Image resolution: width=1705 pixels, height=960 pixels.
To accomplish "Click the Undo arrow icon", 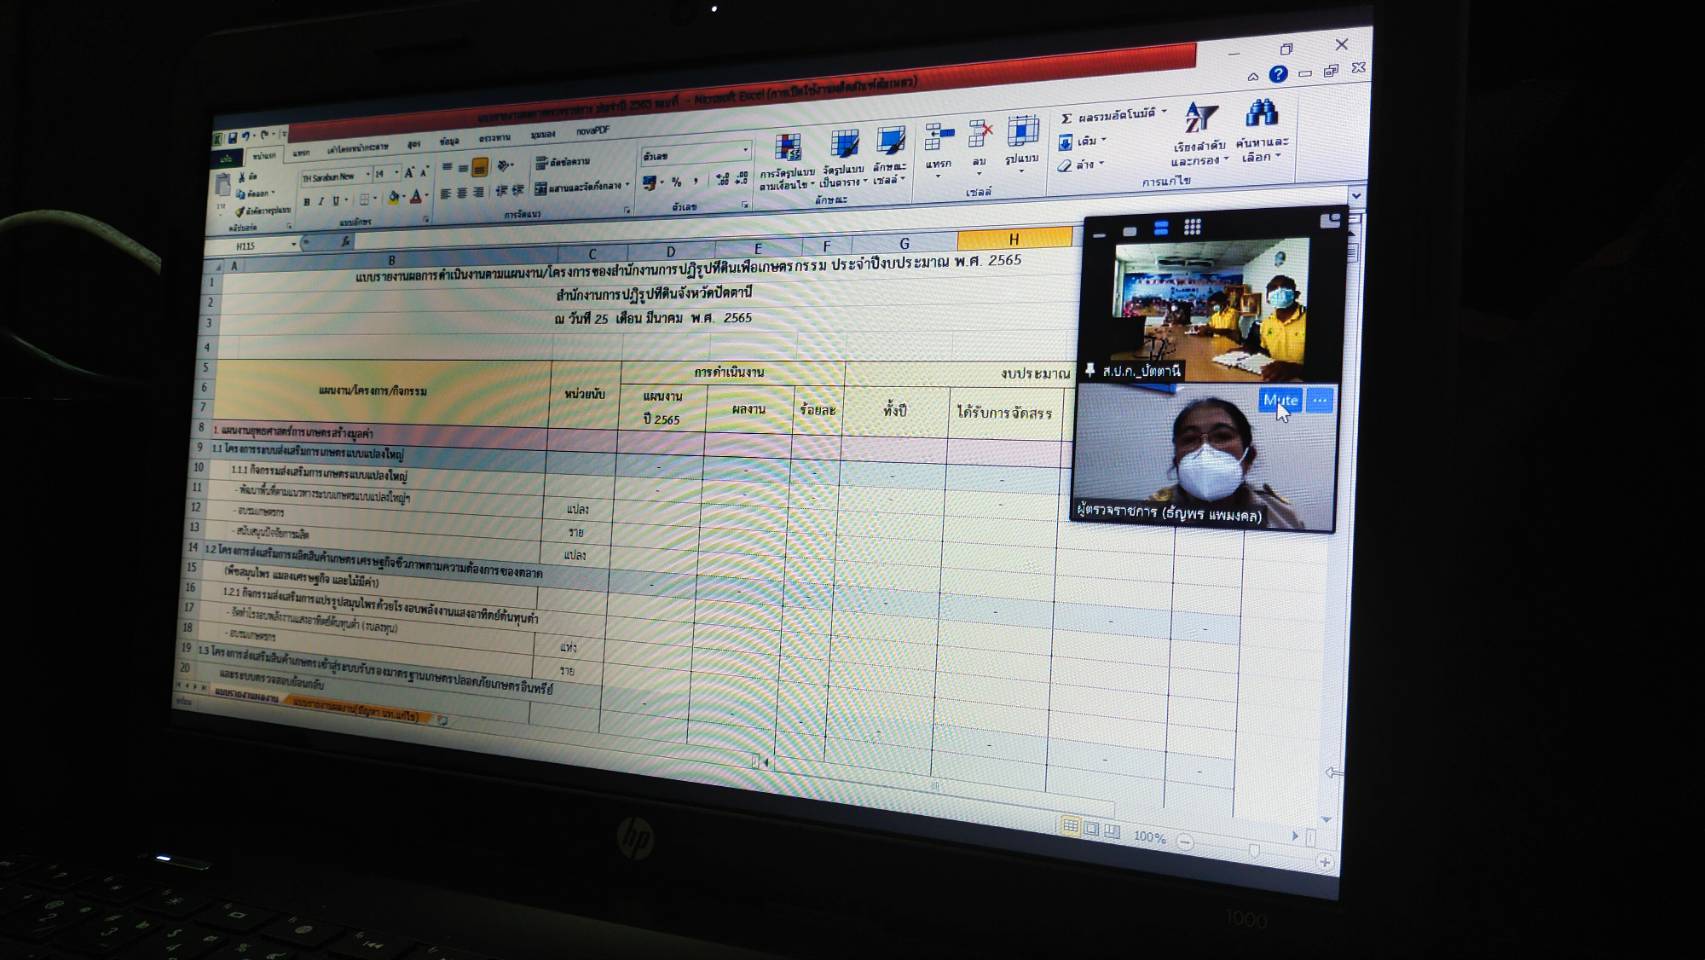I will tap(246, 136).
